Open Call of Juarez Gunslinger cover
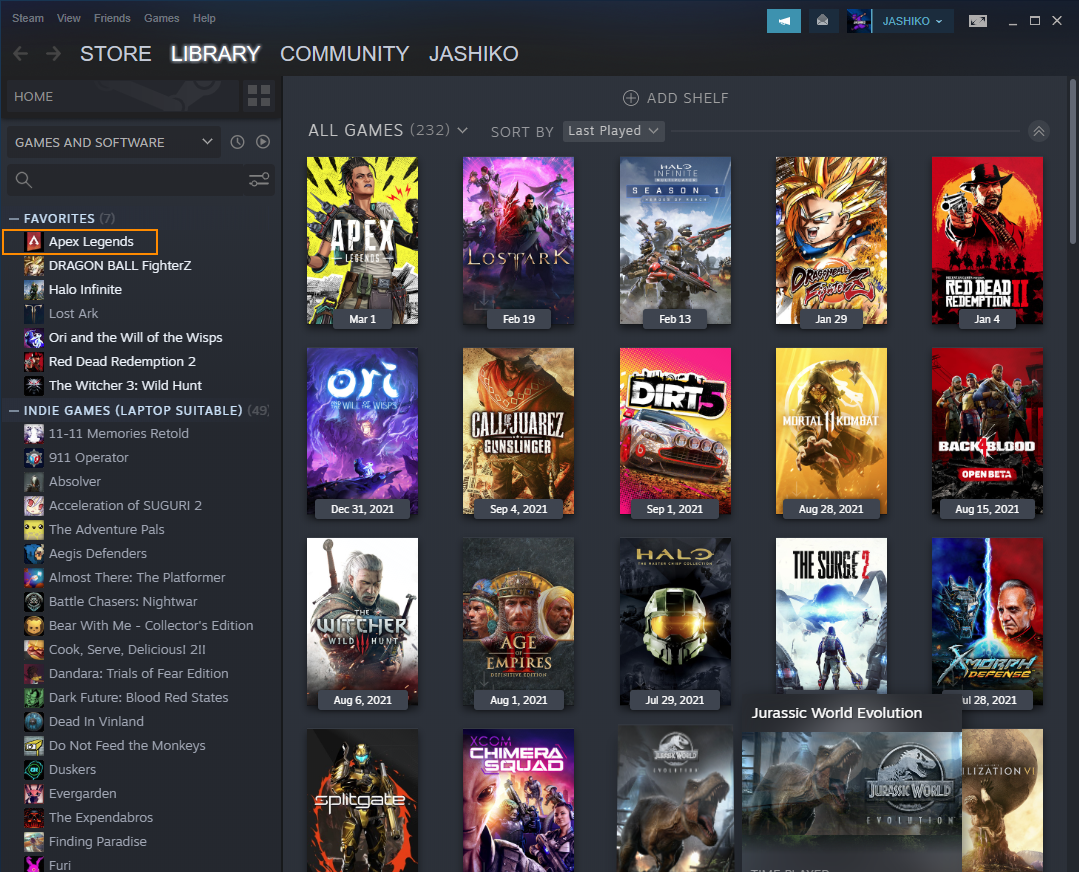The width and height of the screenshot is (1079, 872). tap(518, 431)
